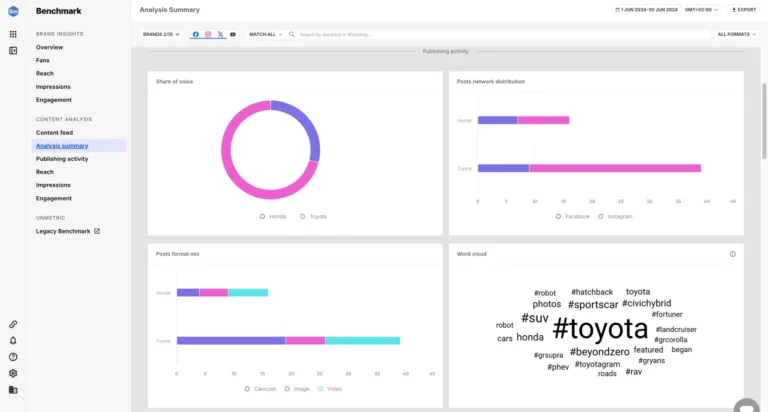Click the Word cloud info icon
The width and height of the screenshot is (768, 412).
click(733, 254)
